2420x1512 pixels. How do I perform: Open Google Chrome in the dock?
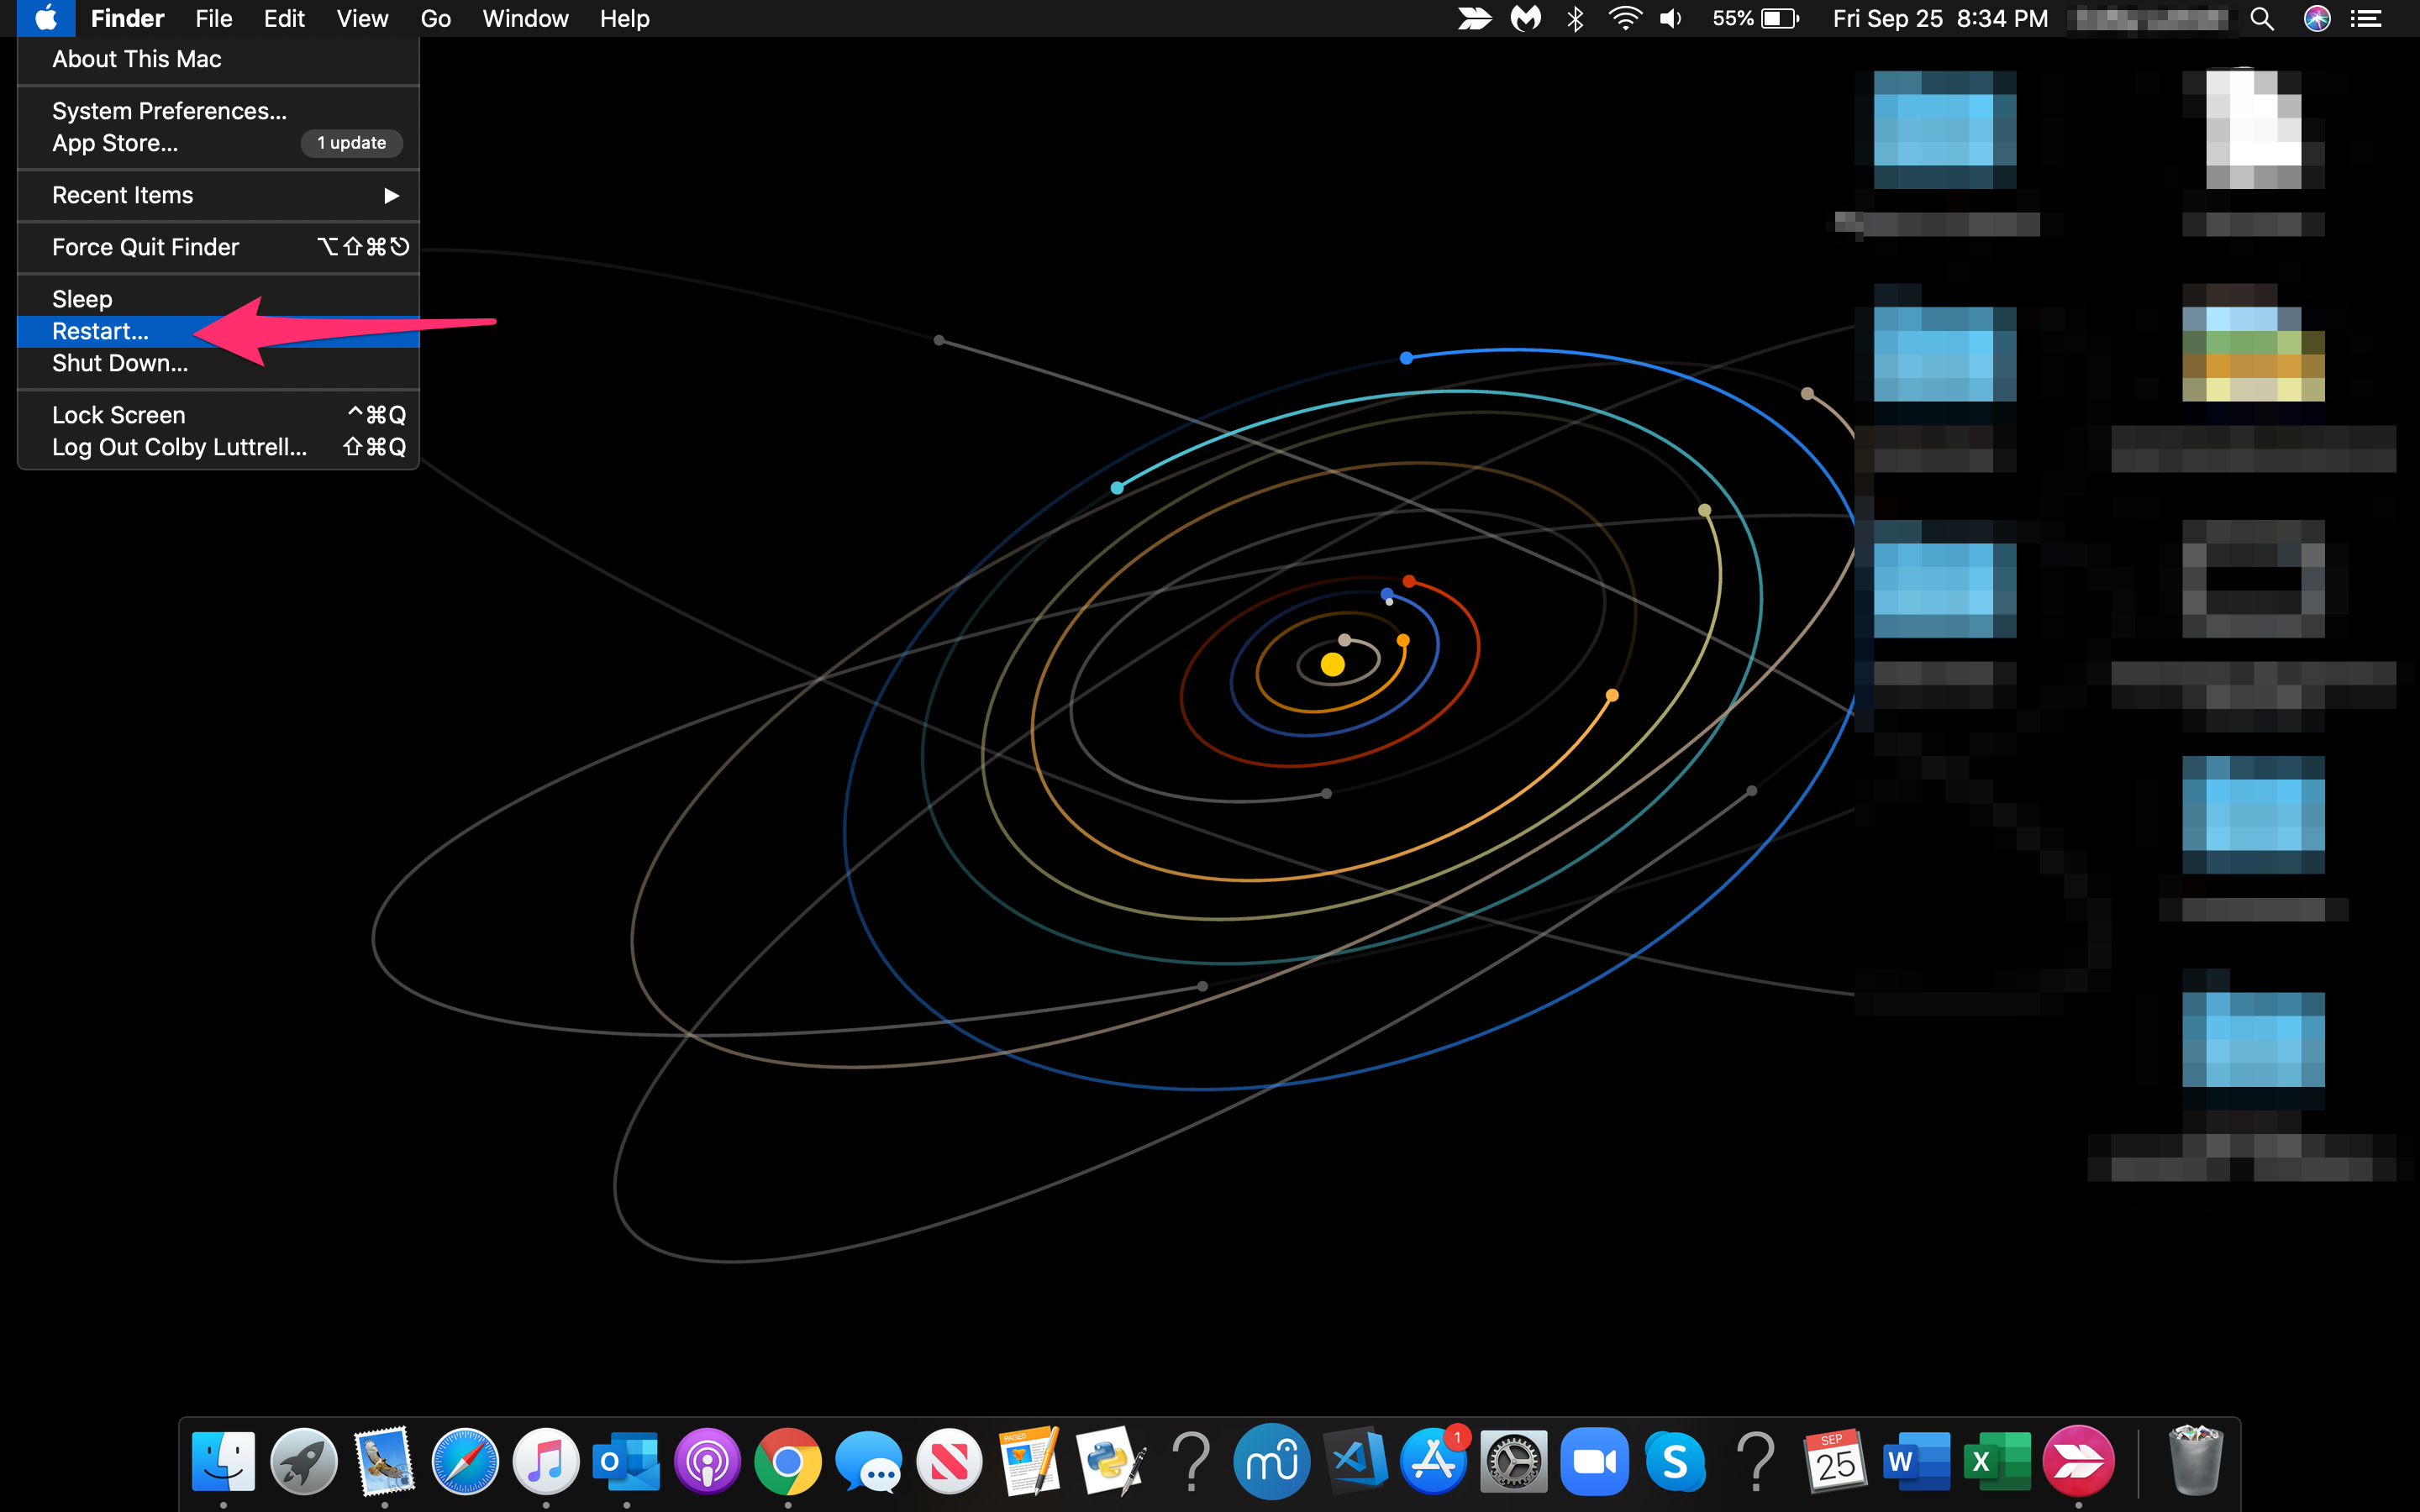(788, 1461)
